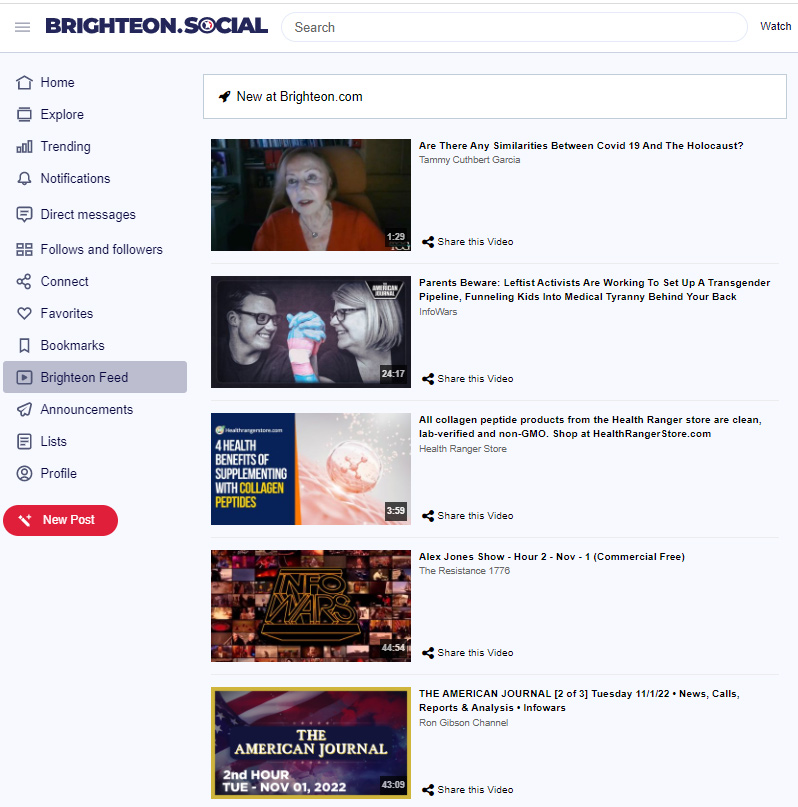Viewport: 798px width, 807px height.
Task: Open collagen peptide products video title
Action: pyautogui.click(x=590, y=427)
